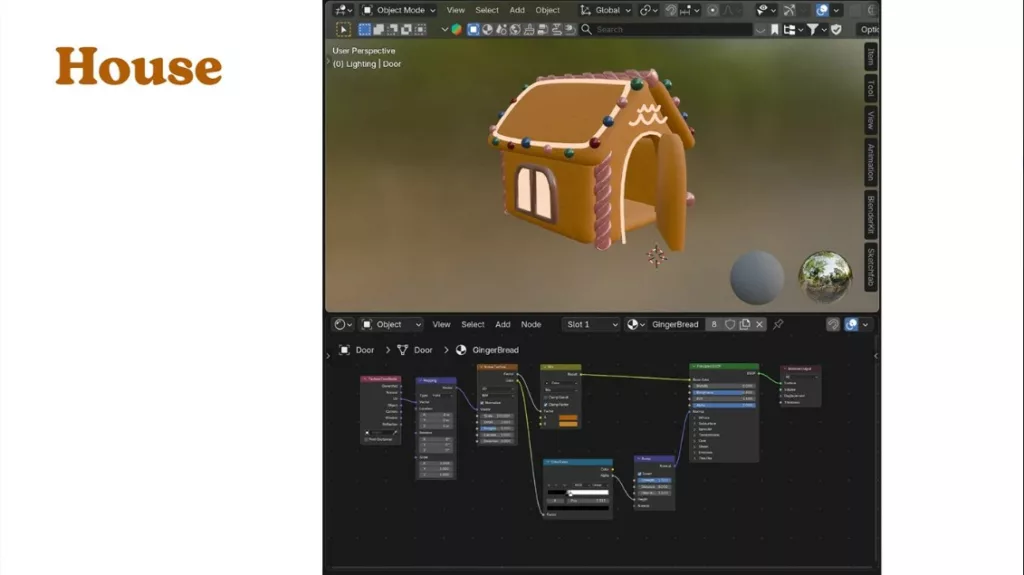Toggle viewport gizmos
Image resolution: width=1024 pixels, height=575 pixels.
click(790, 10)
